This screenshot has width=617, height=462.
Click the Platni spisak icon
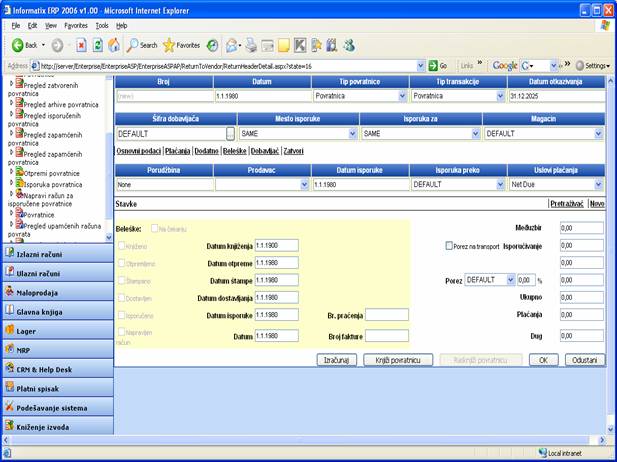click(x=9, y=387)
